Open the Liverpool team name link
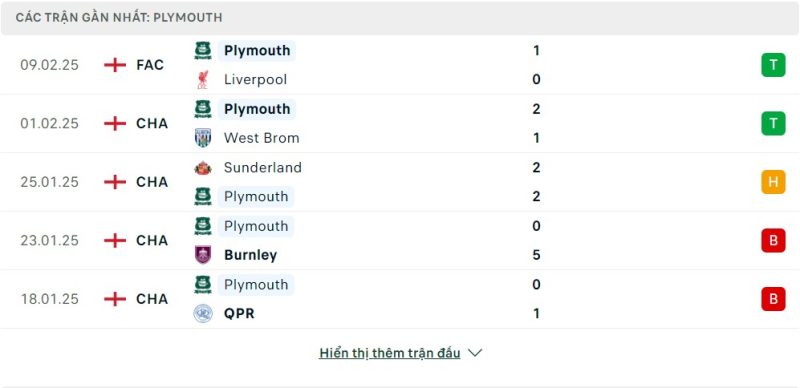The height and width of the screenshot is (388, 800). pyautogui.click(x=256, y=80)
